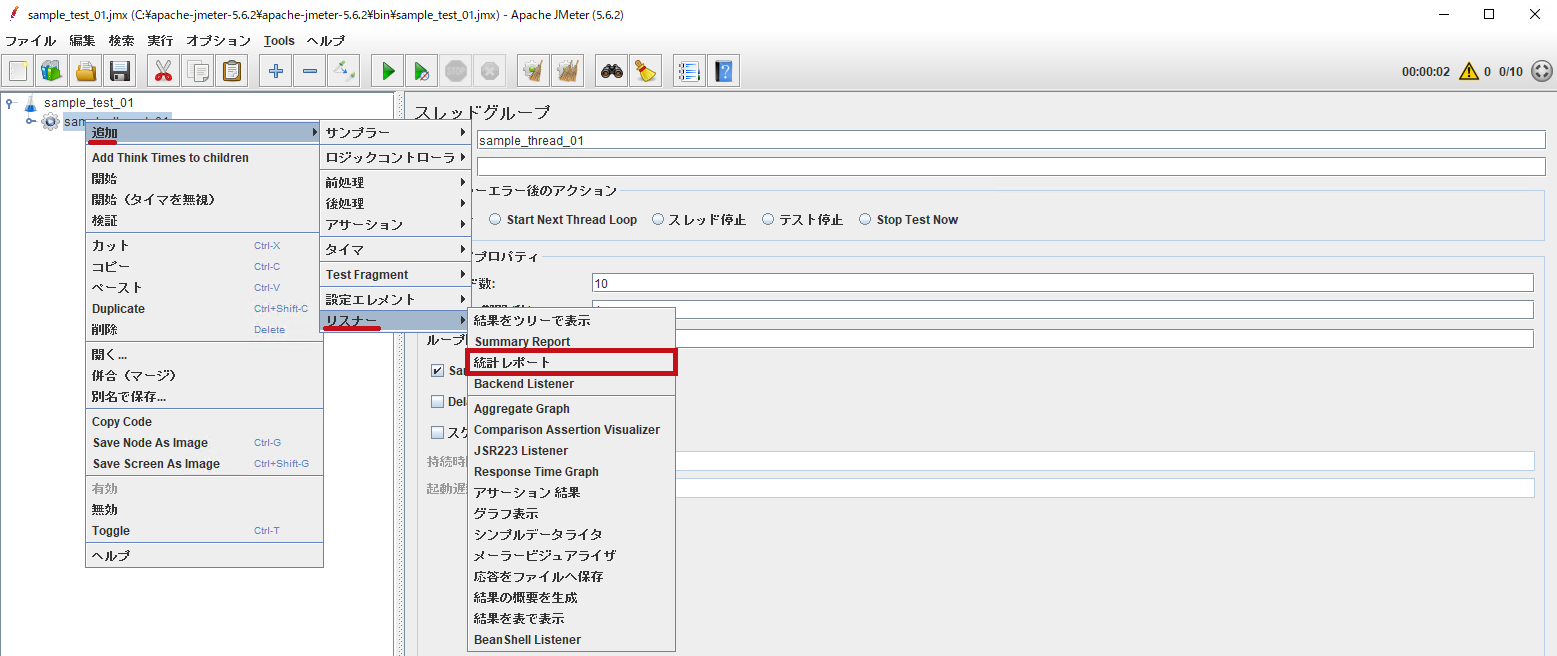Viewport: 1557px width, 656px height.
Task: Click the remote engines icon beside 0/10
Action: (x=1542, y=71)
